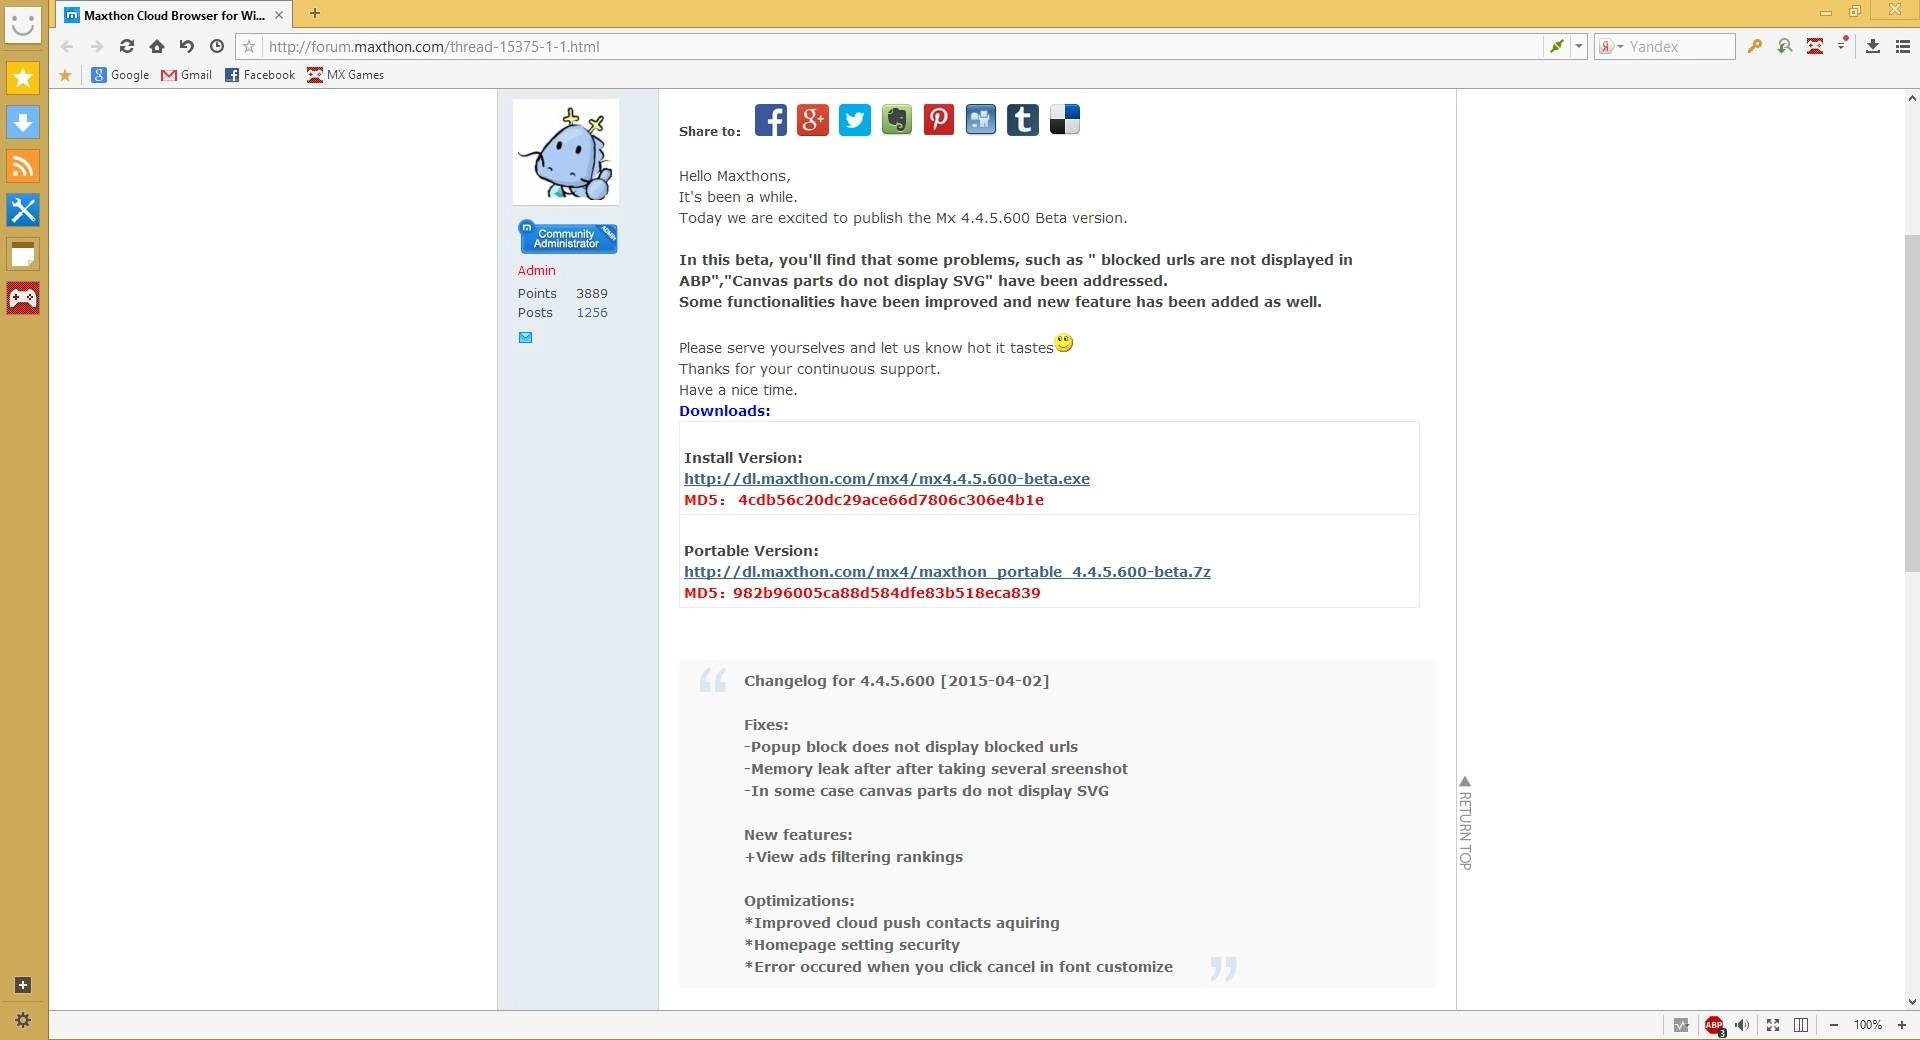Click the admin's avatar picture
Screen dimensions: 1920x1040
click(566, 152)
